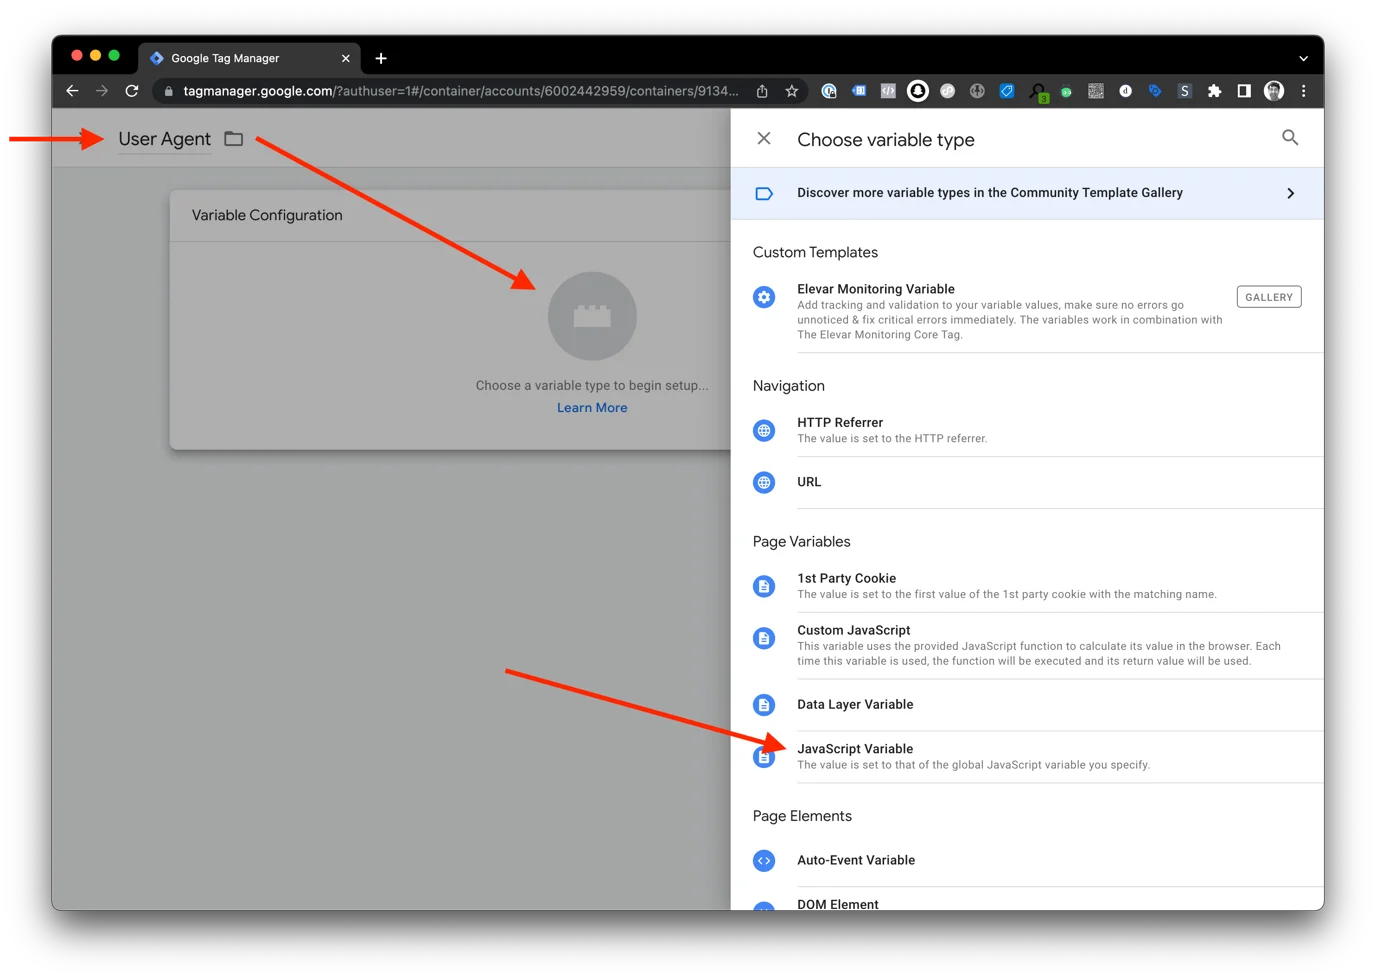This screenshot has width=1376, height=979.
Task: Click the Custom JavaScript page icon
Action: 764,638
